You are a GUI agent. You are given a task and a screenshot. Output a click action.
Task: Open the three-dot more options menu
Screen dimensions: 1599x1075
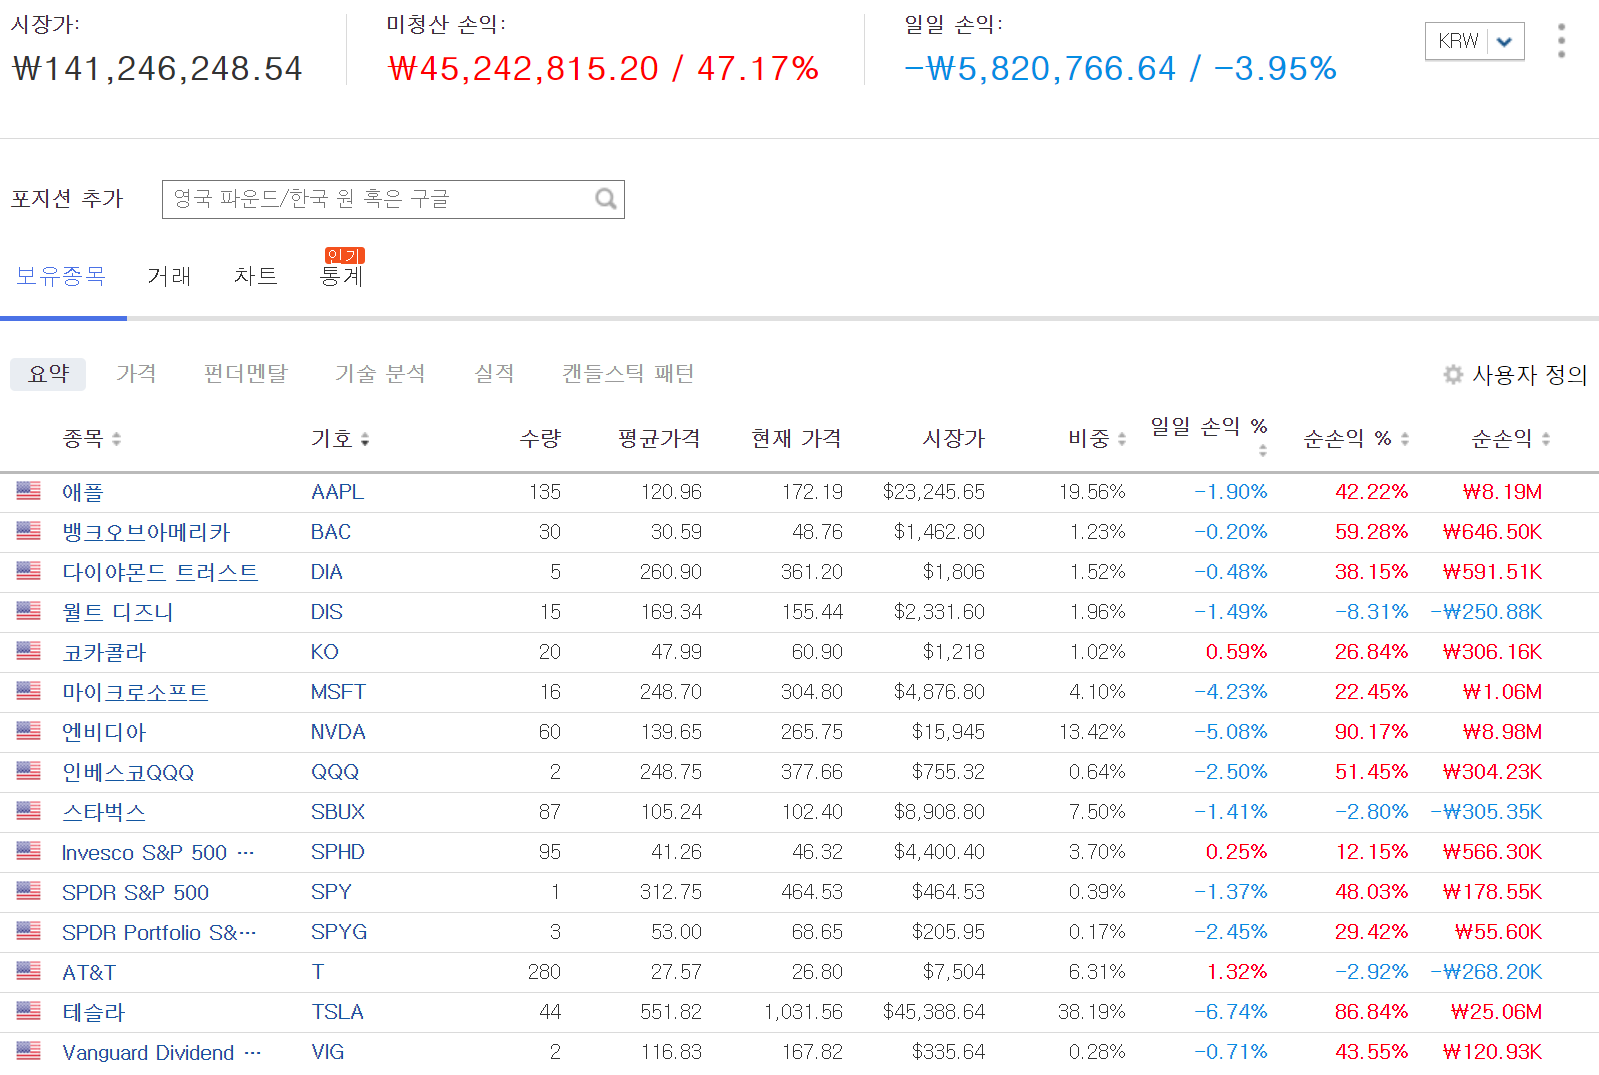(x=1561, y=41)
